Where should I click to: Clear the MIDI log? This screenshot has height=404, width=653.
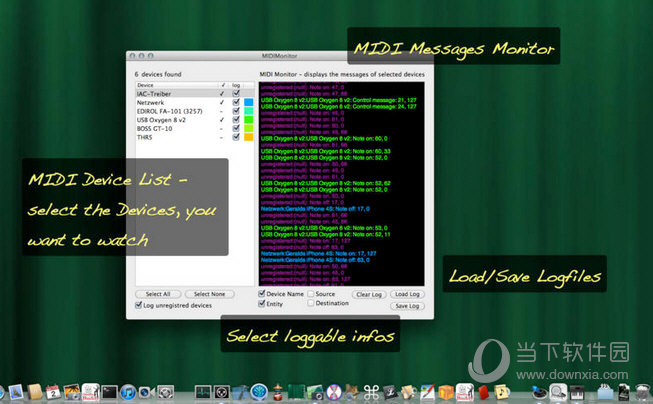369,294
